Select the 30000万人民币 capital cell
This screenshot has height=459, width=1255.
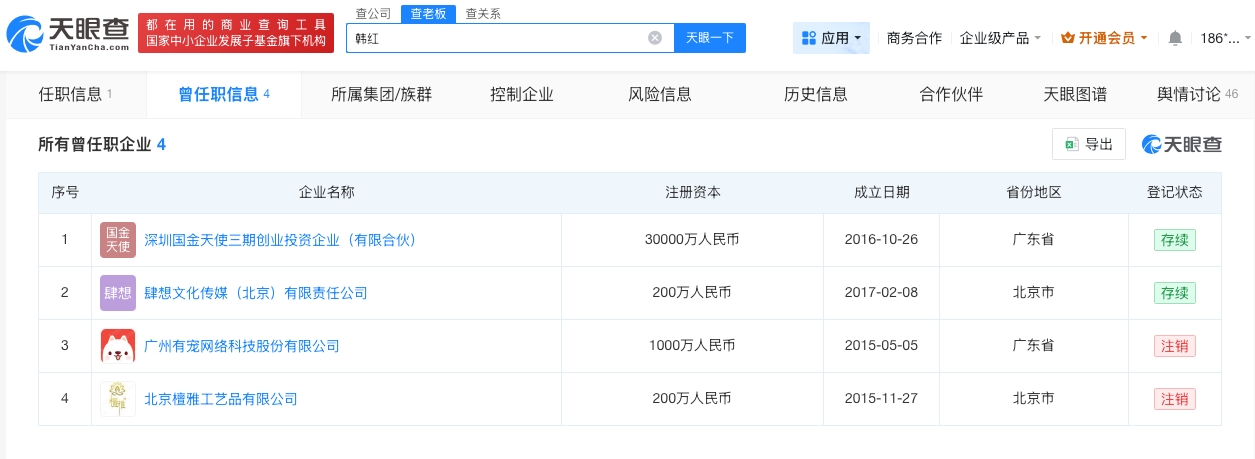(x=692, y=240)
